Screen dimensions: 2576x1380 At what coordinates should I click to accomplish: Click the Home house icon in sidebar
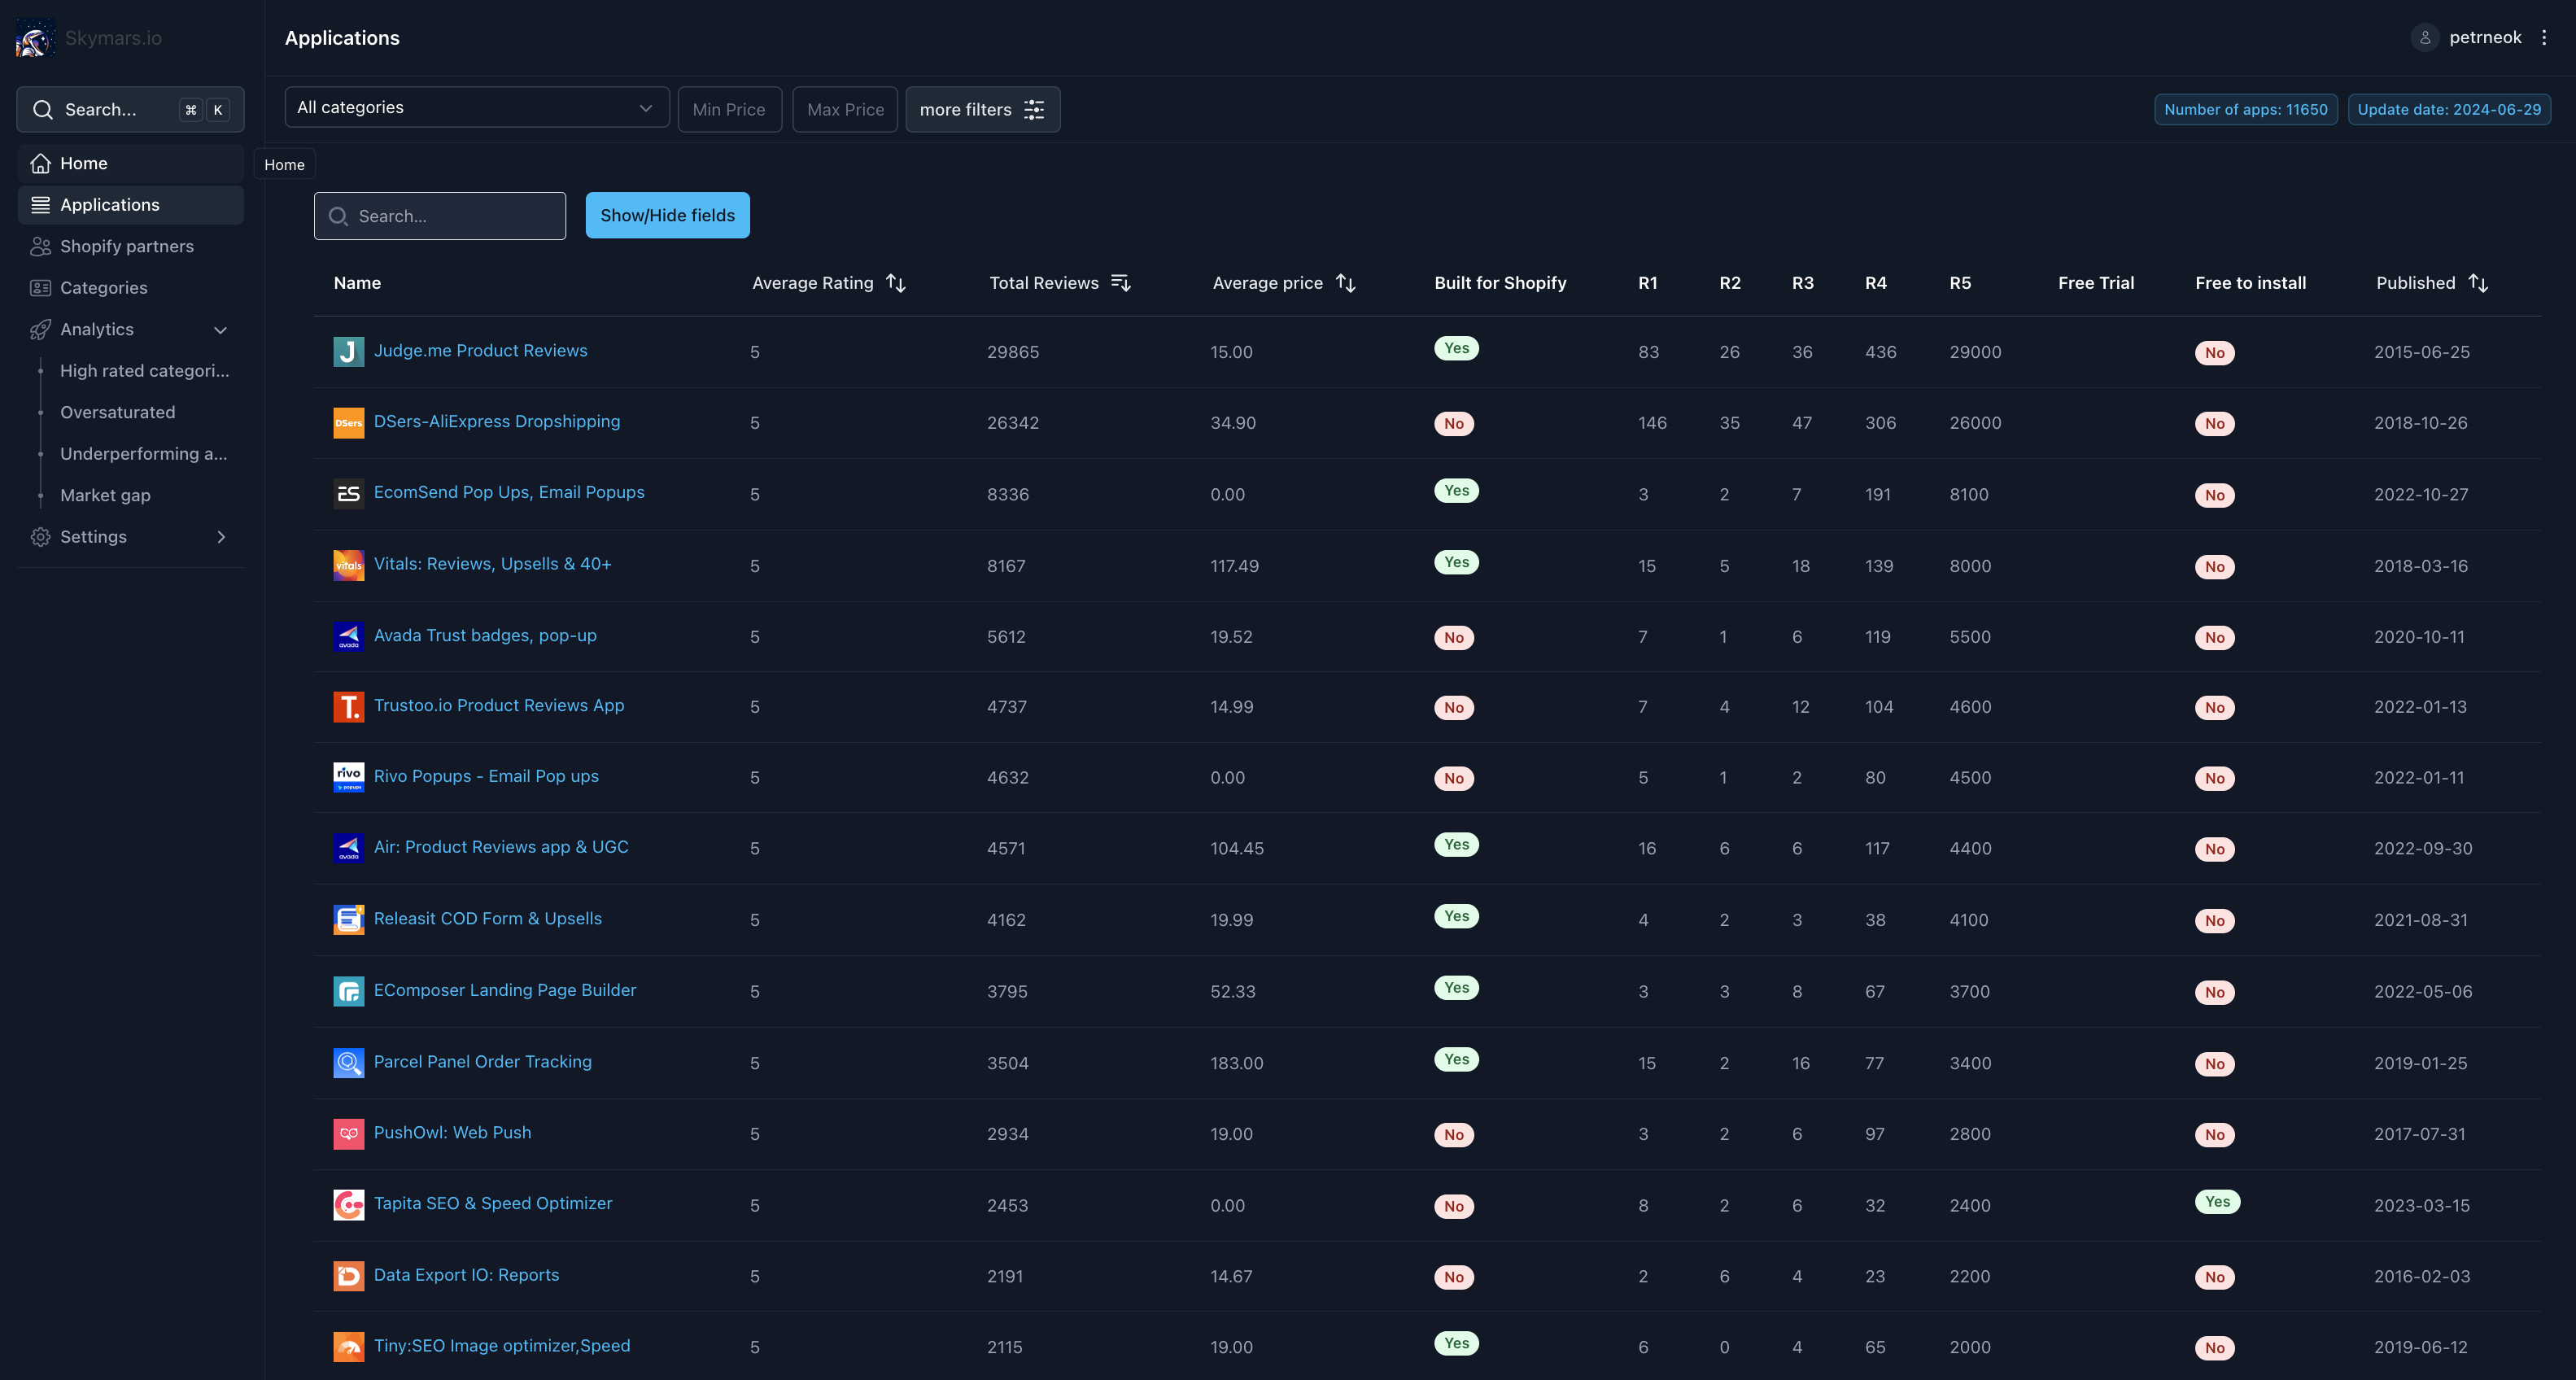pyautogui.click(x=41, y=163)
